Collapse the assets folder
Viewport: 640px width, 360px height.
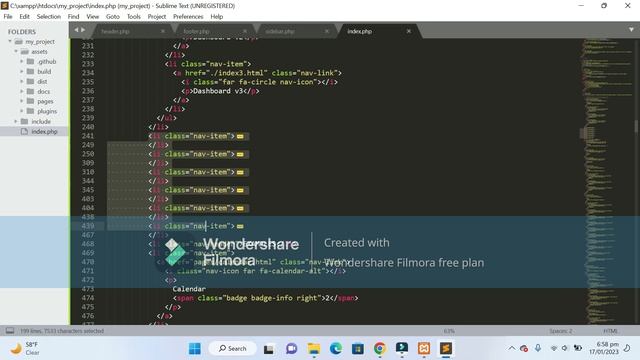pyautogui.click(x=16, y=51)
